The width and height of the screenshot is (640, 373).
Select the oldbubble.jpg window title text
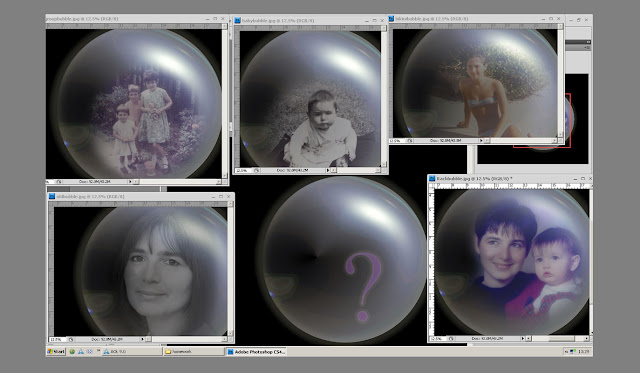(90, 196)
